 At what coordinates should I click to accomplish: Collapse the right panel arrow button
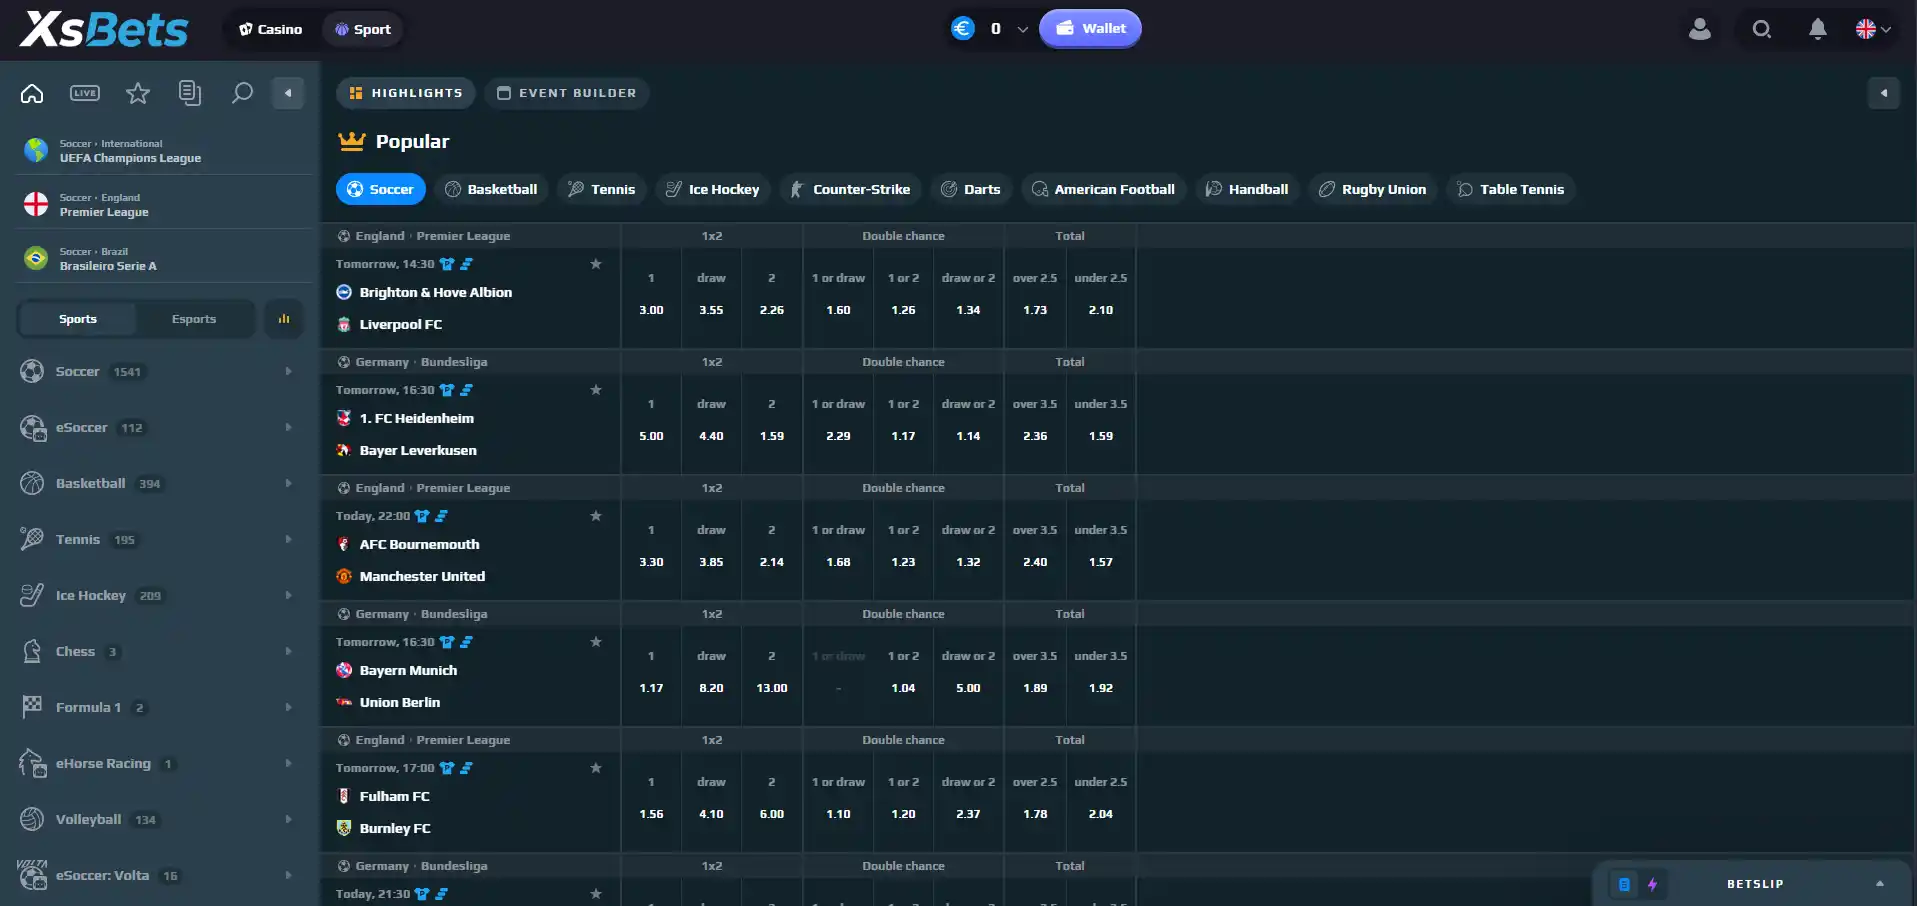coord(1884,93)
